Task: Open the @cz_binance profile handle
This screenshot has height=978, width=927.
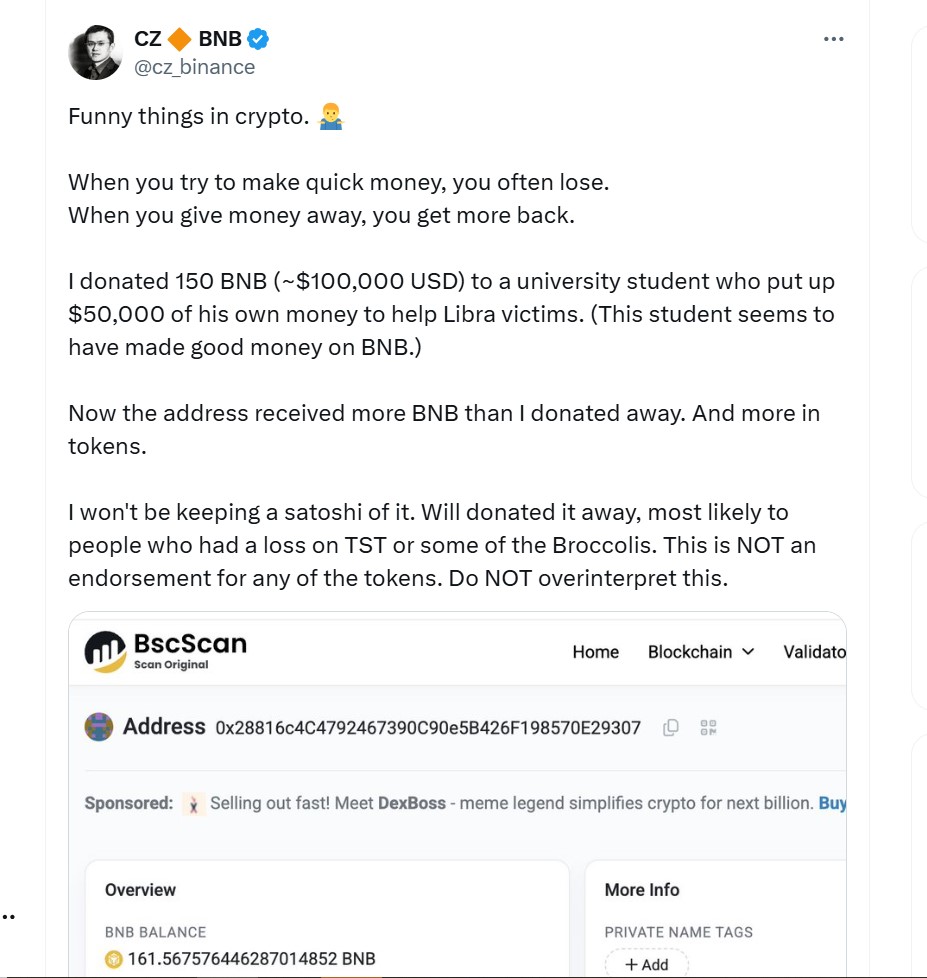Action: click(194, 67)
